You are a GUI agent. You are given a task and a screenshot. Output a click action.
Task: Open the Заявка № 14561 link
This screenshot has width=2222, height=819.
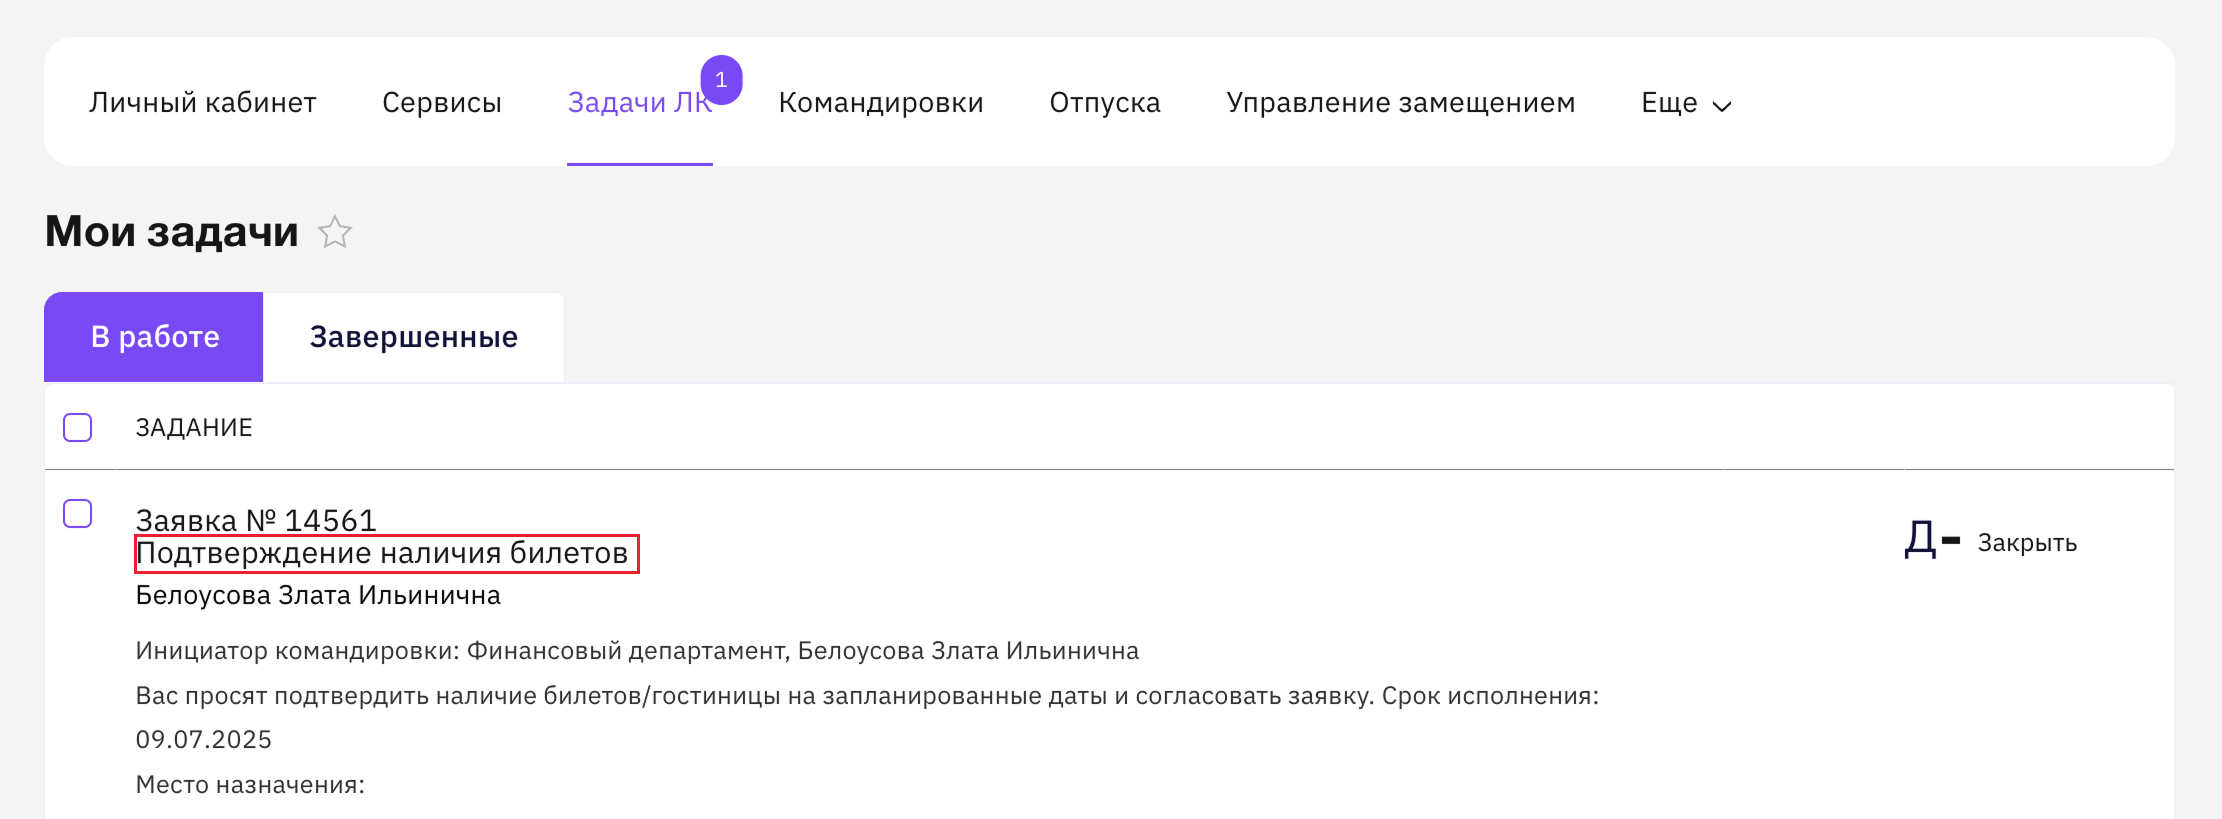(256, 519)
